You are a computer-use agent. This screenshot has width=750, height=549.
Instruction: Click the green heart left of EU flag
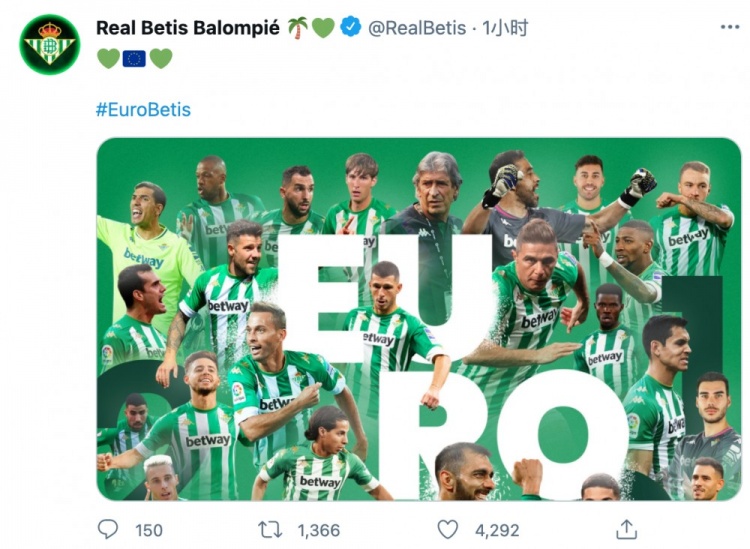(x=108, y=59)
